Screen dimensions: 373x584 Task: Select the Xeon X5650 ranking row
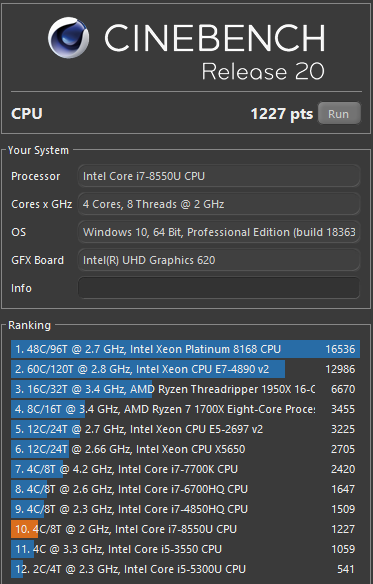coord(185,449)
